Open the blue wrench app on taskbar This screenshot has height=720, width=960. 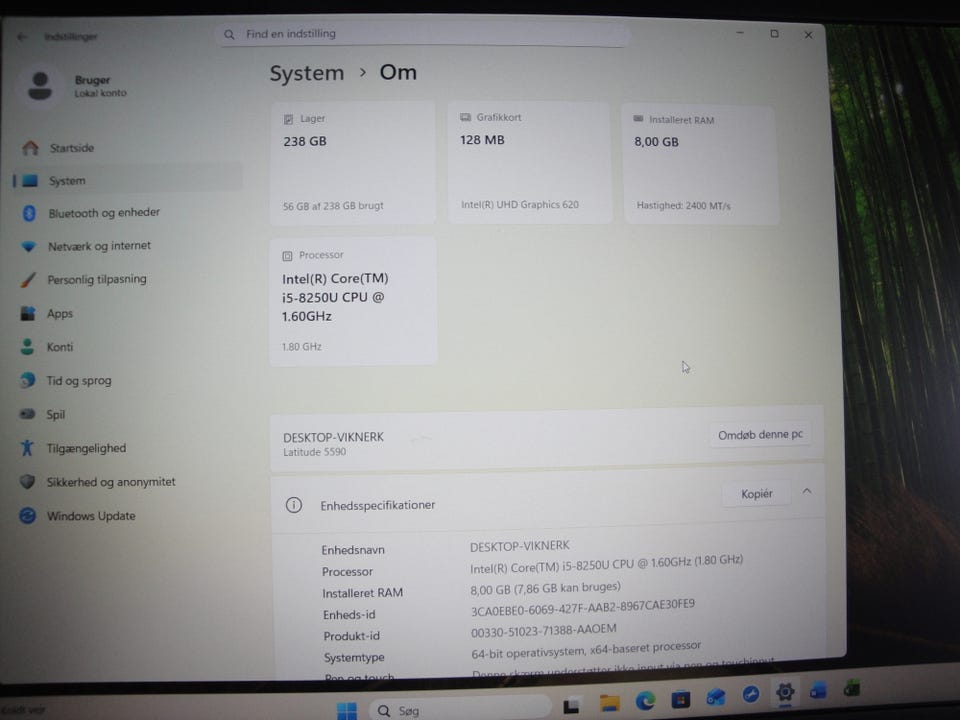751,694
